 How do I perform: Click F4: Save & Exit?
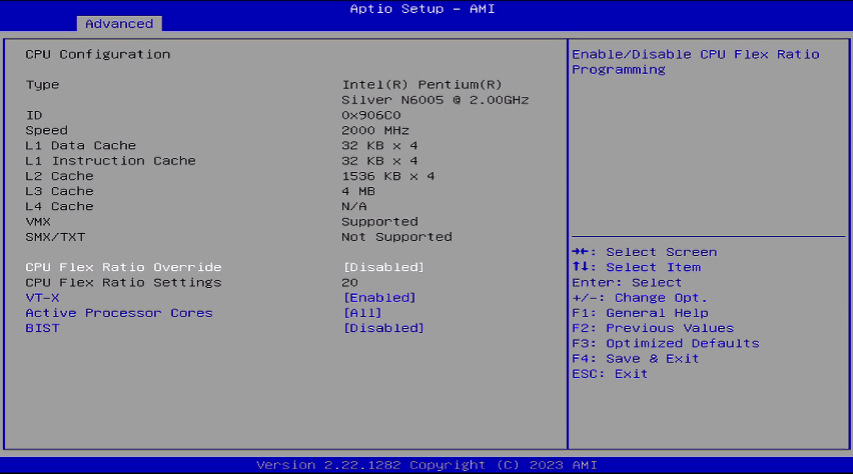click(x=635, y=359)
